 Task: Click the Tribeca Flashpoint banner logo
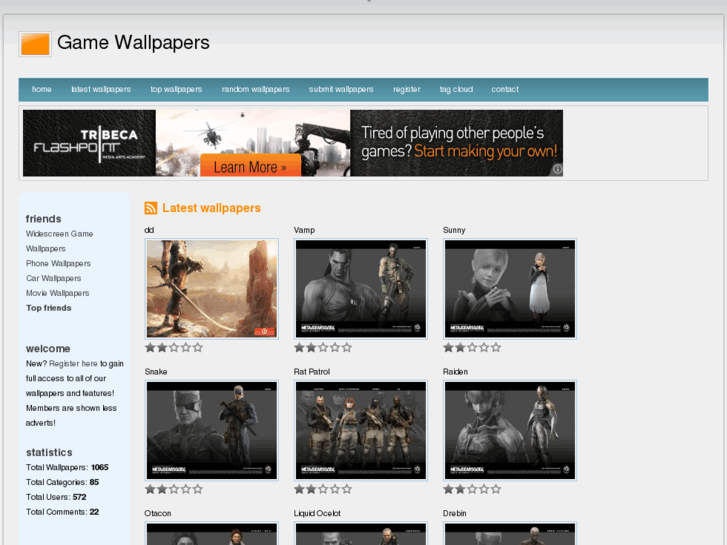(89, 143)
